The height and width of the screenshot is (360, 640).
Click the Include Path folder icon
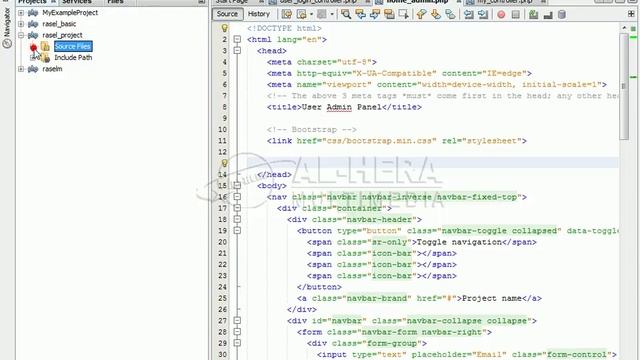pyautogui.click(x=45, y=58)
